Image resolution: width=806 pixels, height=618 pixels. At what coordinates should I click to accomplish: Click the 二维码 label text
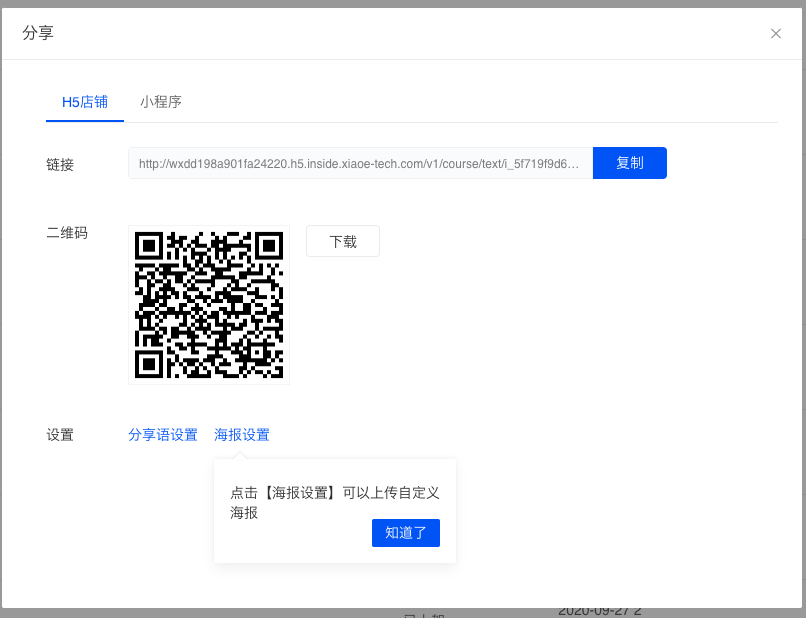[x=67, y=233]
